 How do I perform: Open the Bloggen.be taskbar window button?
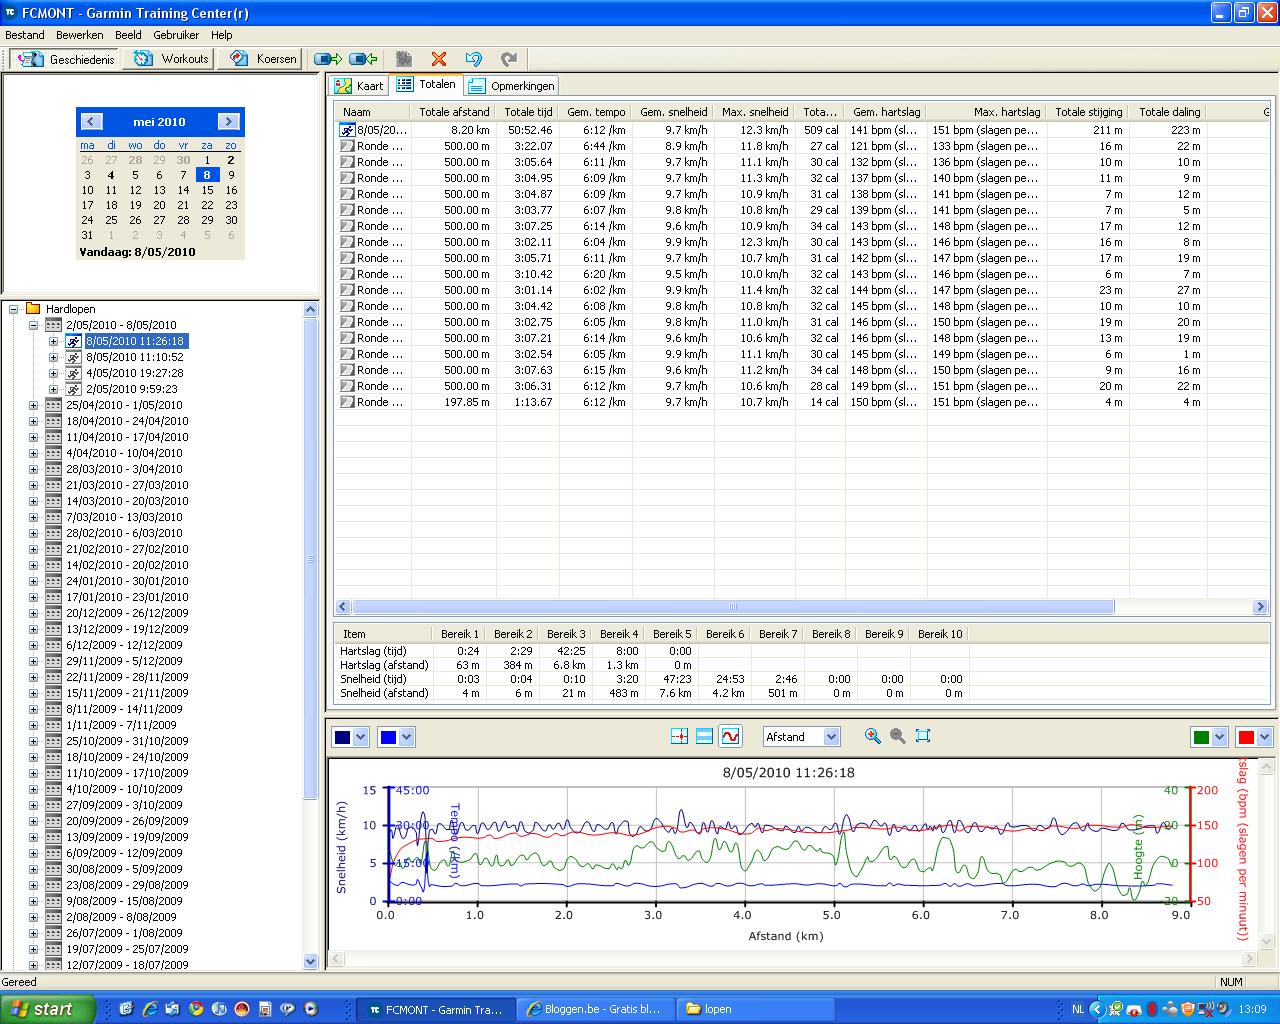(596, 1009)
